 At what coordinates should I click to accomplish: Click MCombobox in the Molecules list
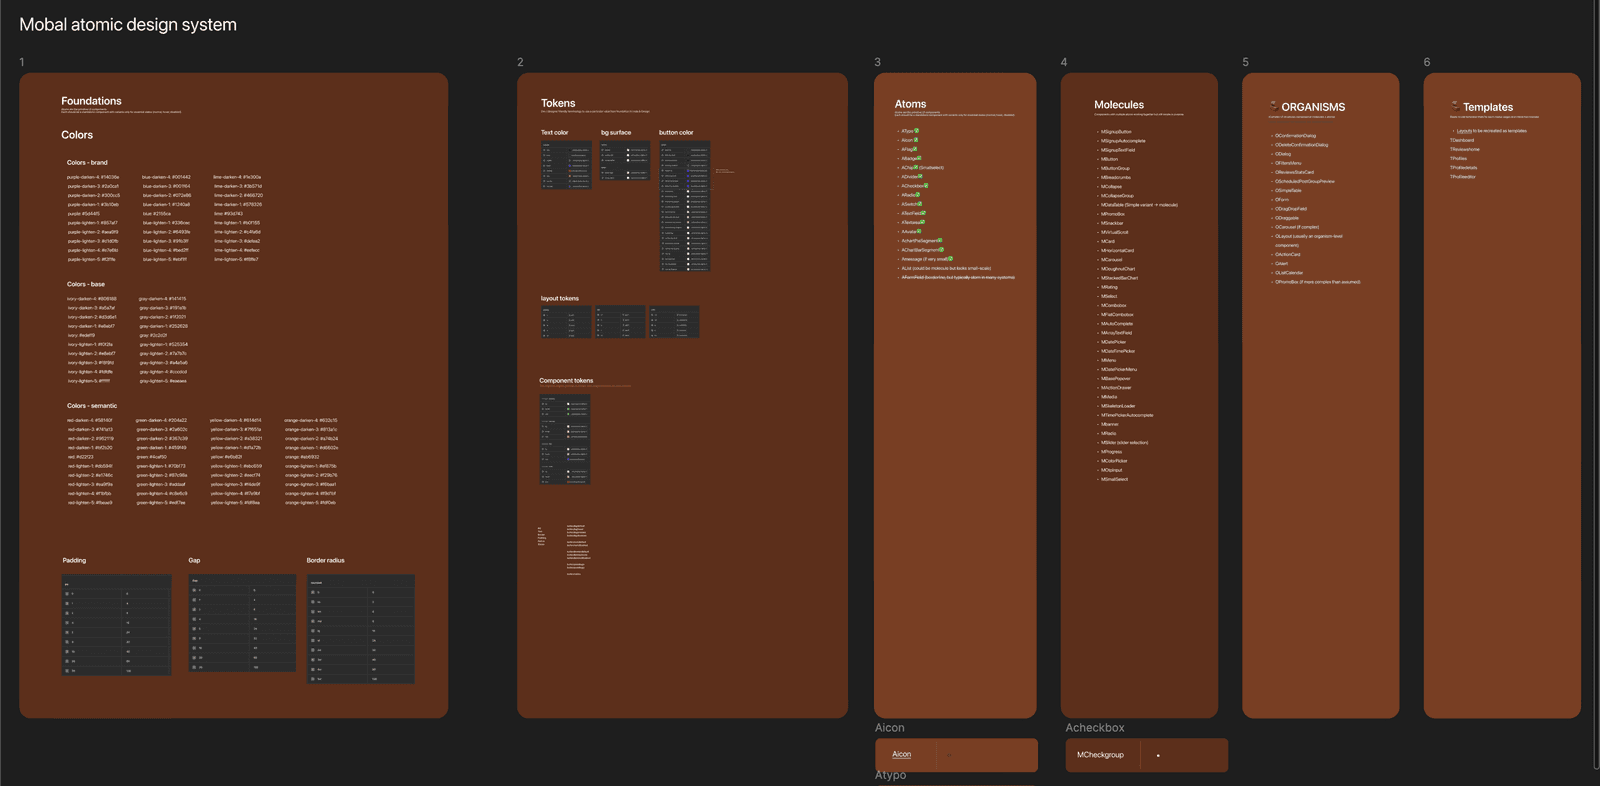1113,305
